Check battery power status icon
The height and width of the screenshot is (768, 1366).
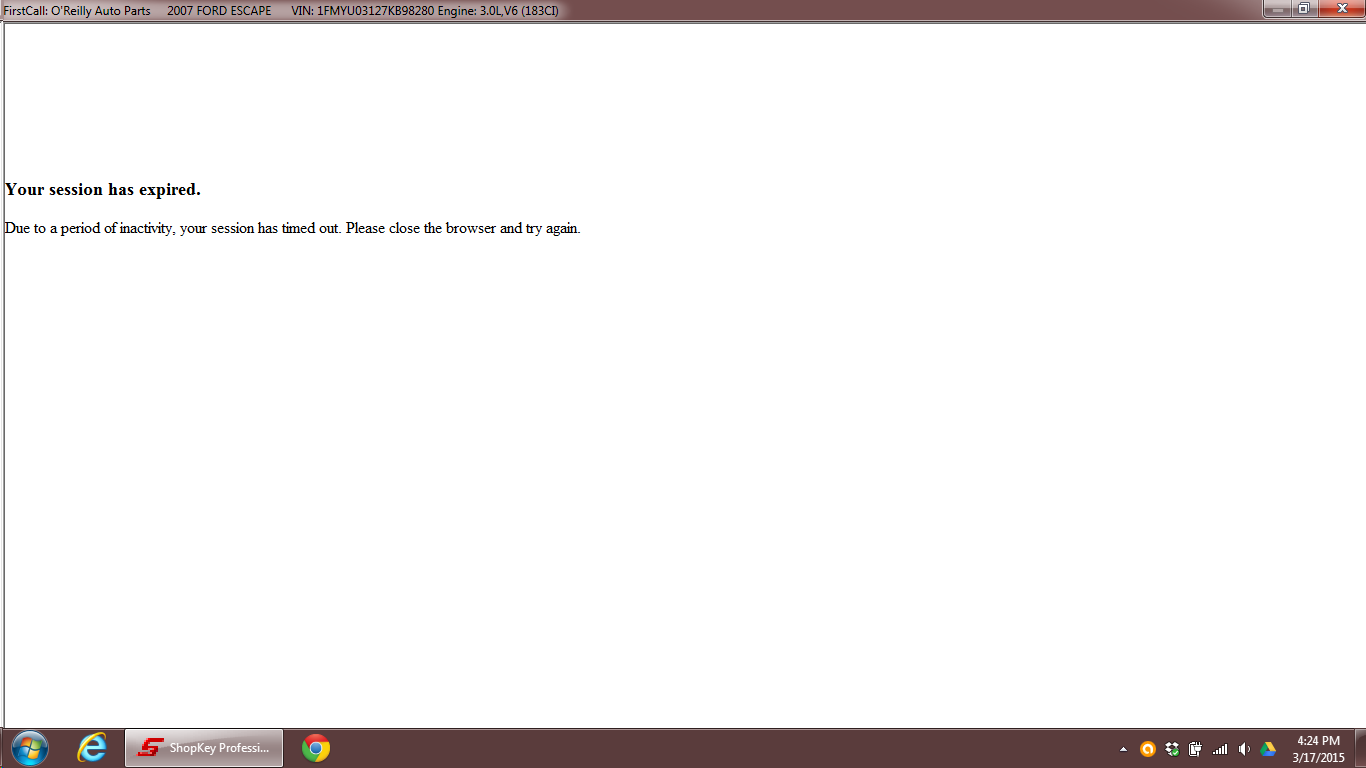1195,749
